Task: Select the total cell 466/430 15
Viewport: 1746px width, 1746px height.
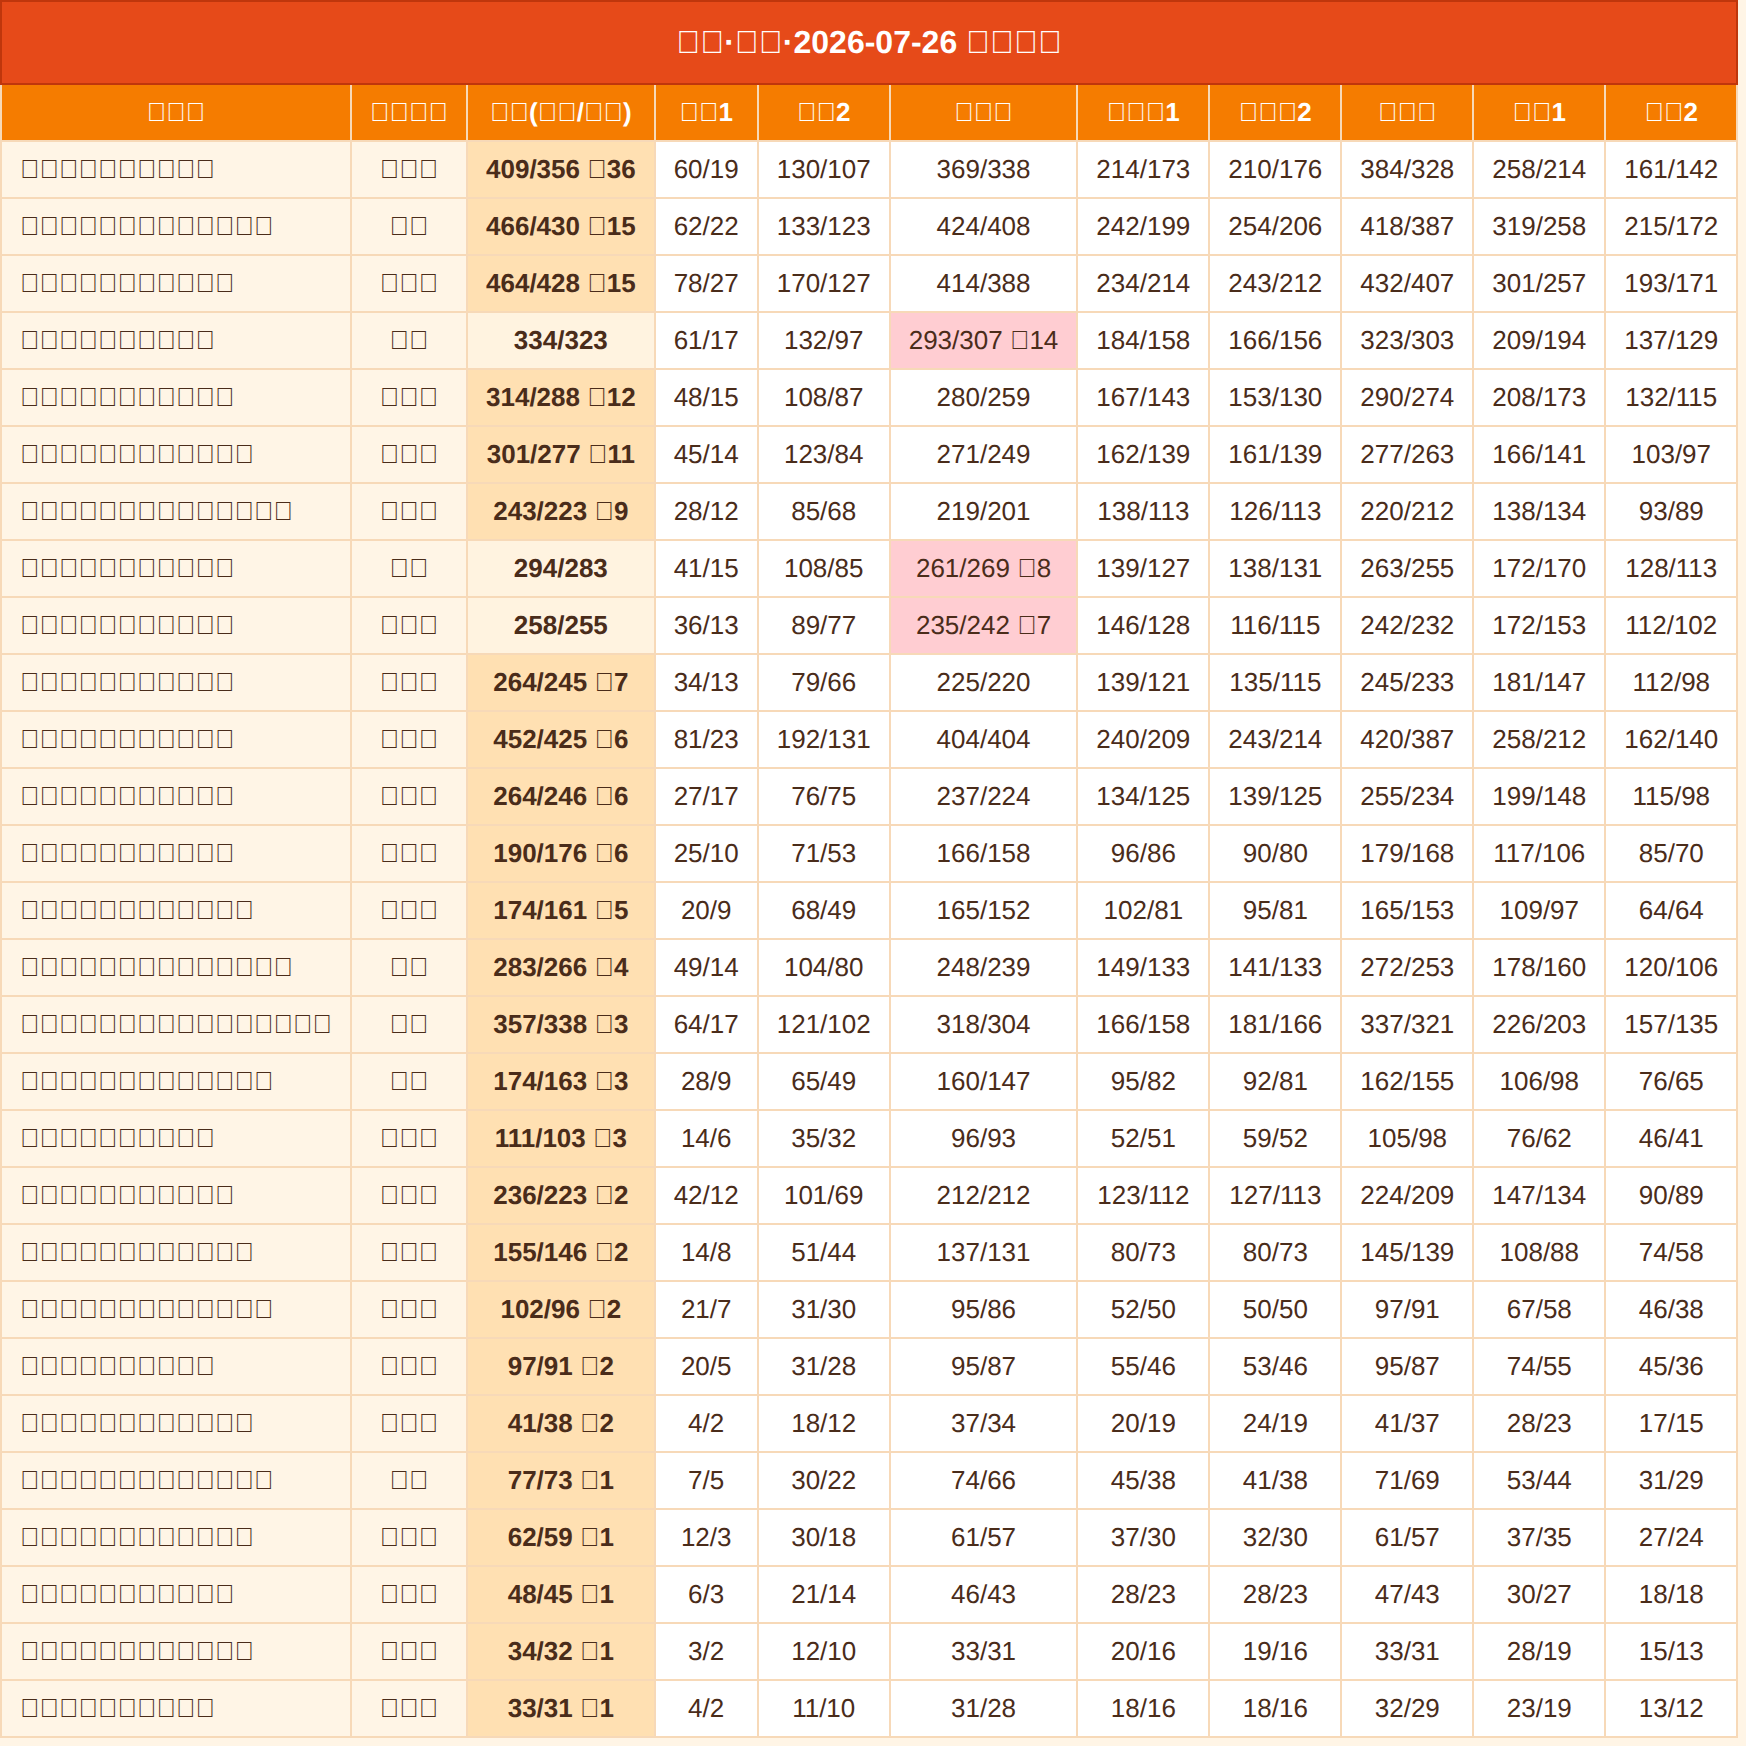Action: [x=561, y=226]
